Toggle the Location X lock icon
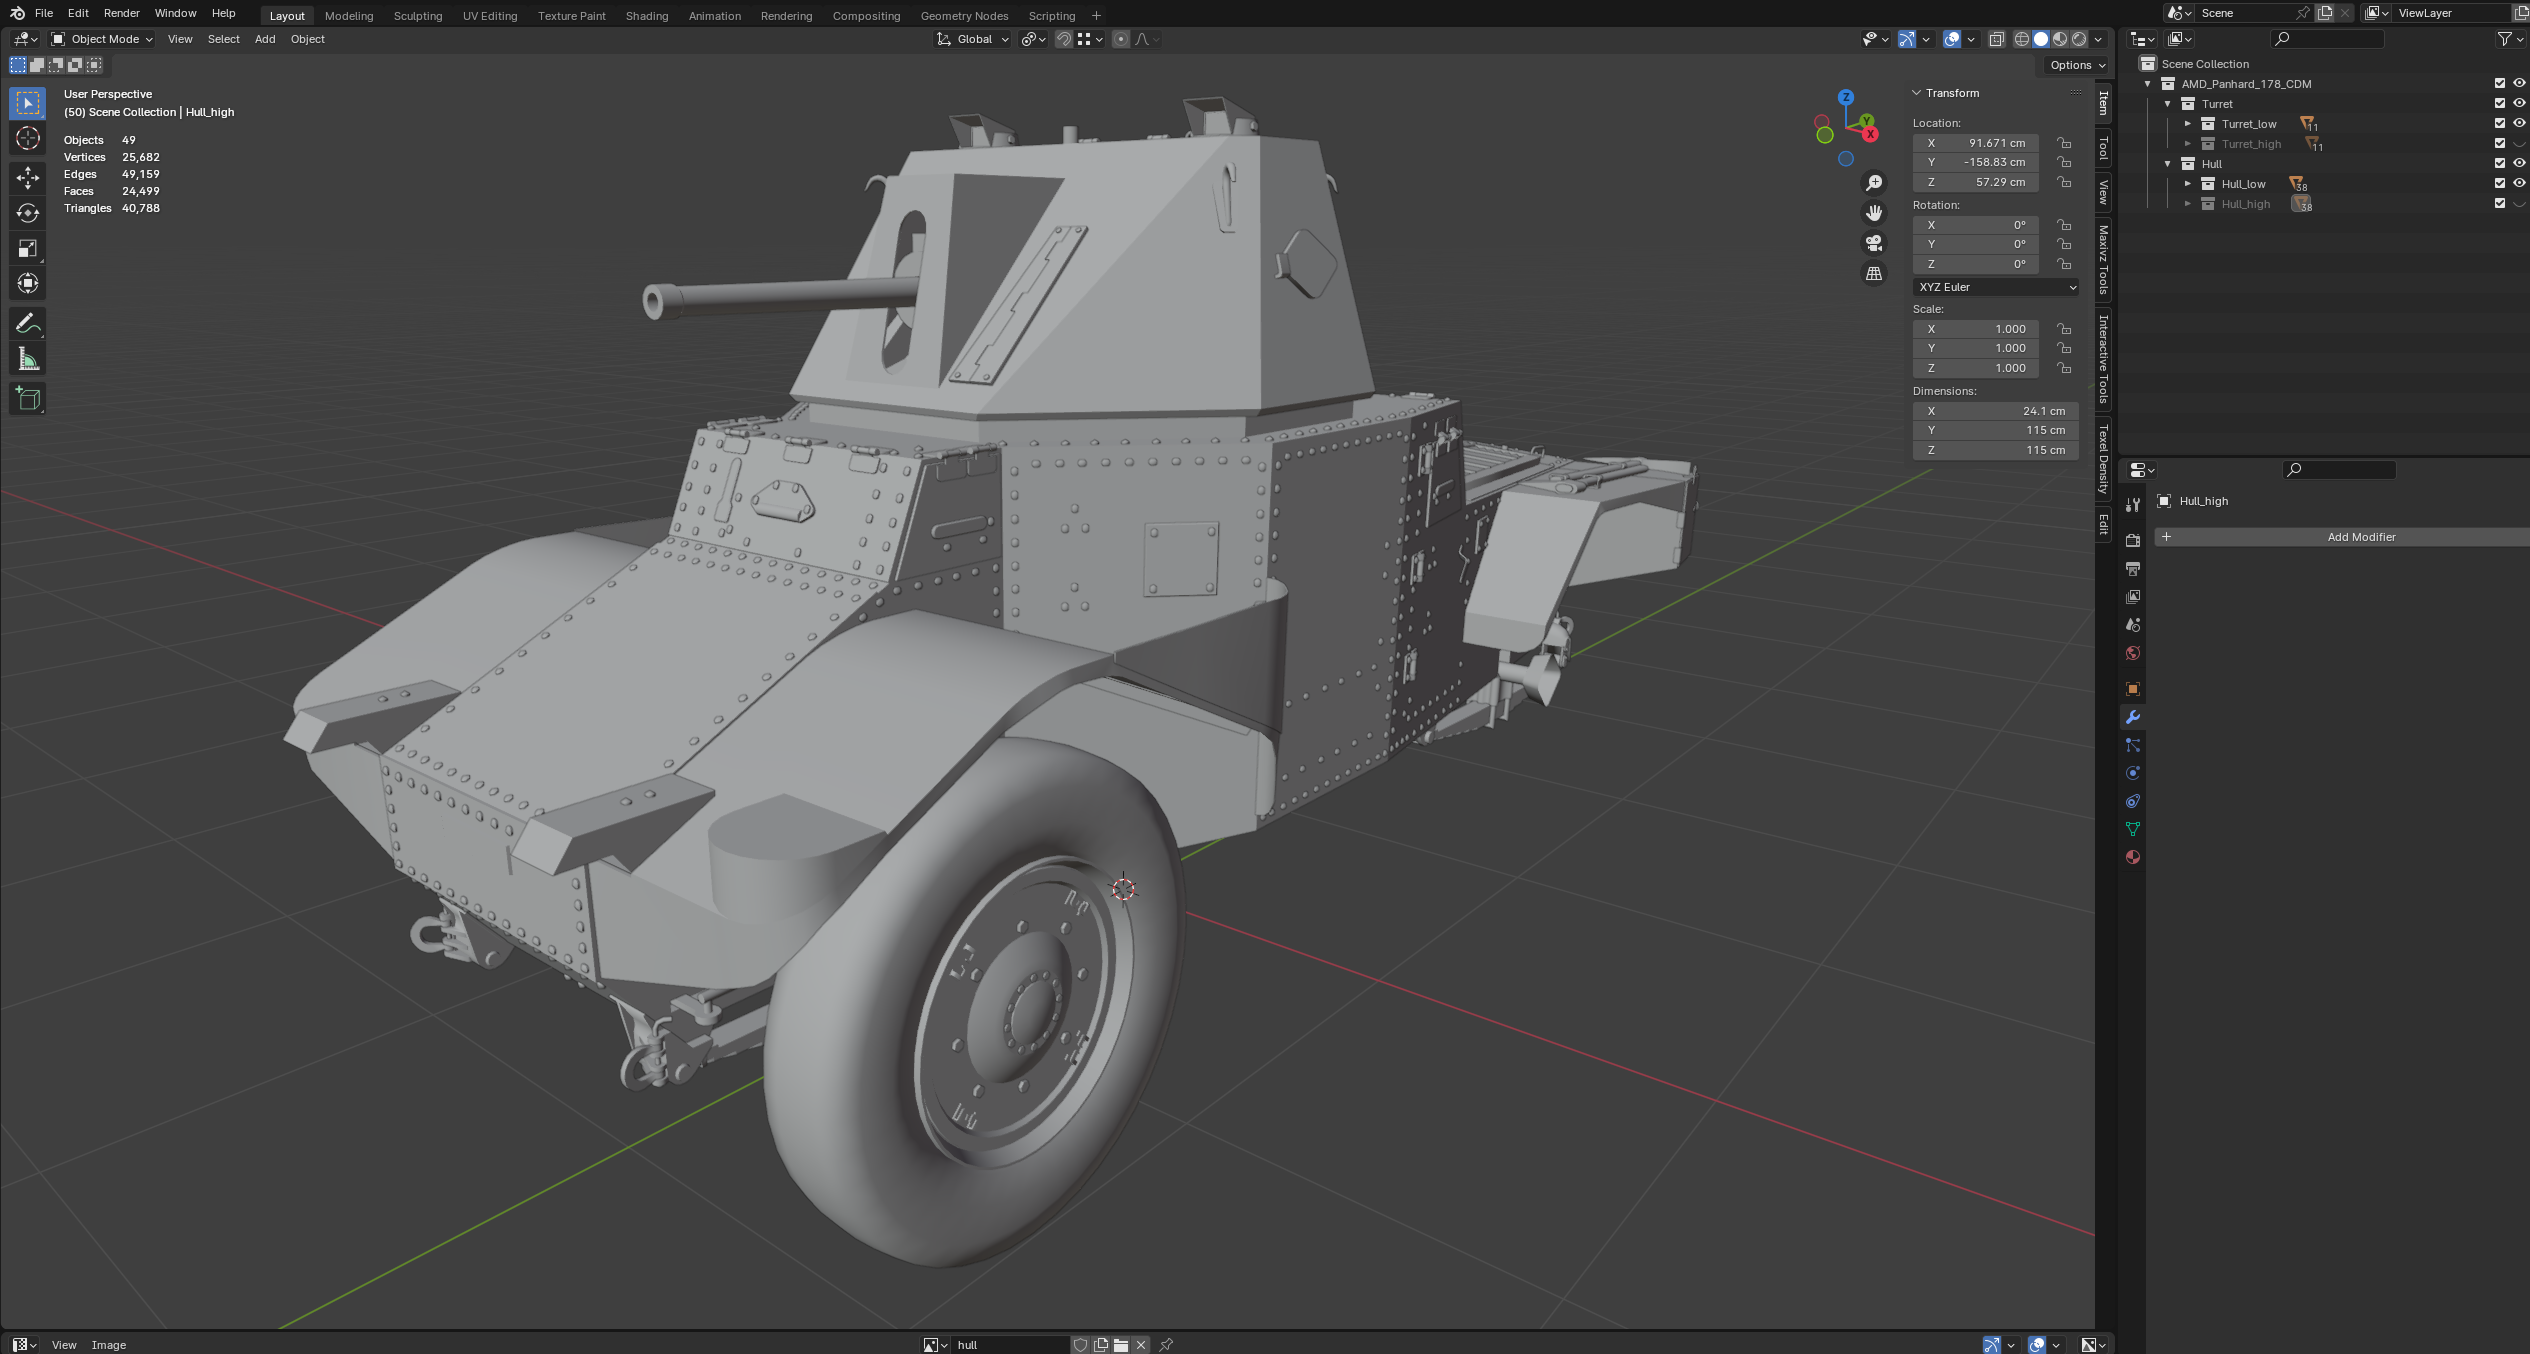This screenshot has width=2530, height=1354. pyautogui.click(x=2064, y=143)
